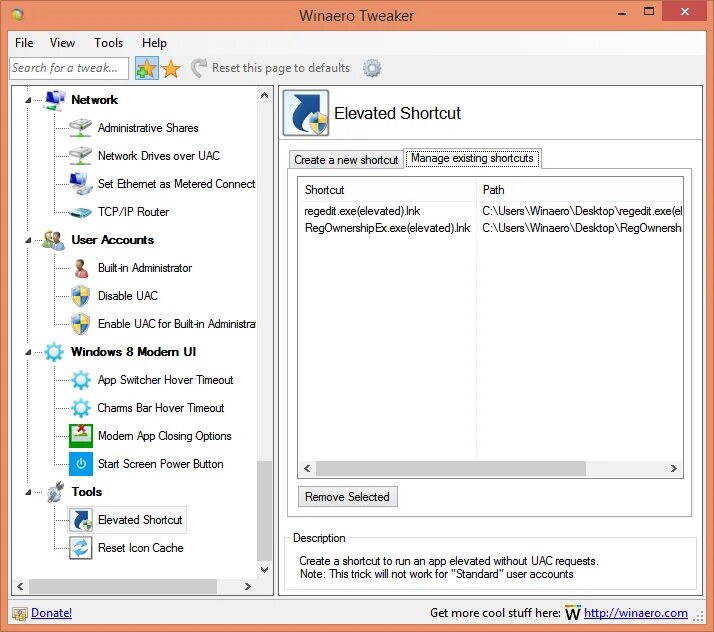Click the Donate icon in status bar
Image resolution: width=714 pixels, height=632 pixels.
point(20,614)
